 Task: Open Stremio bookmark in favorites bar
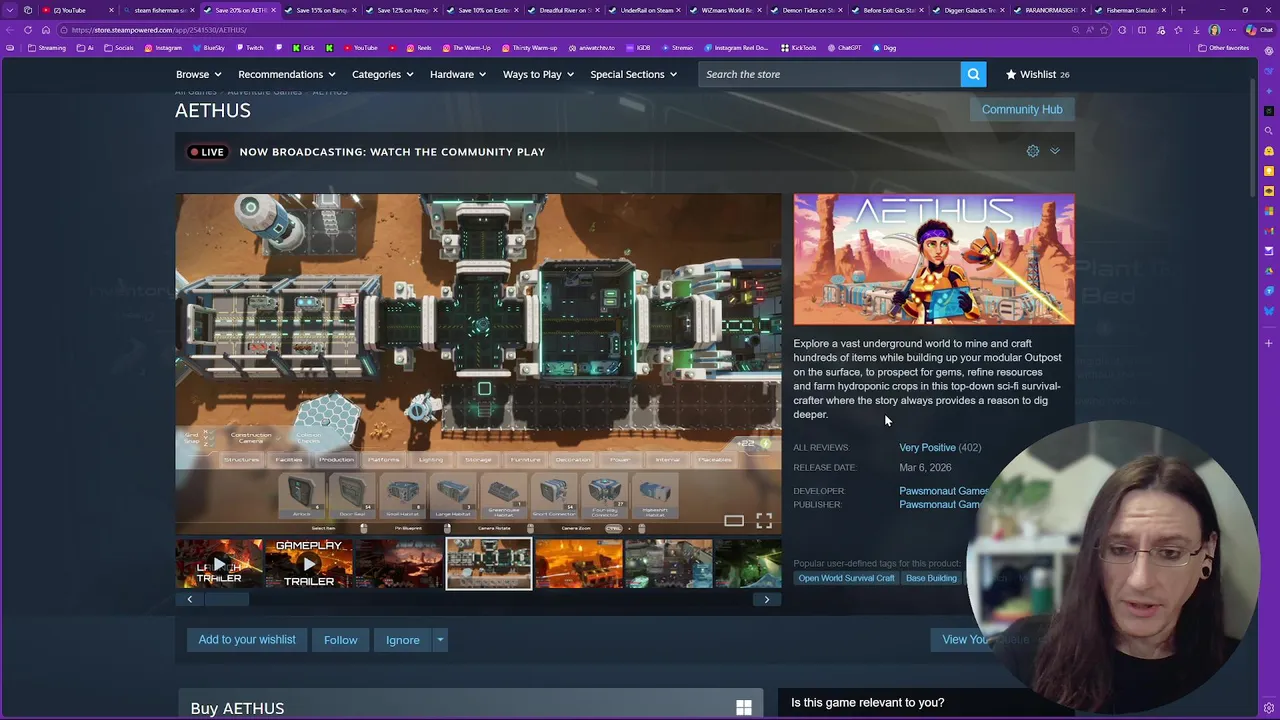coord(677,48)
